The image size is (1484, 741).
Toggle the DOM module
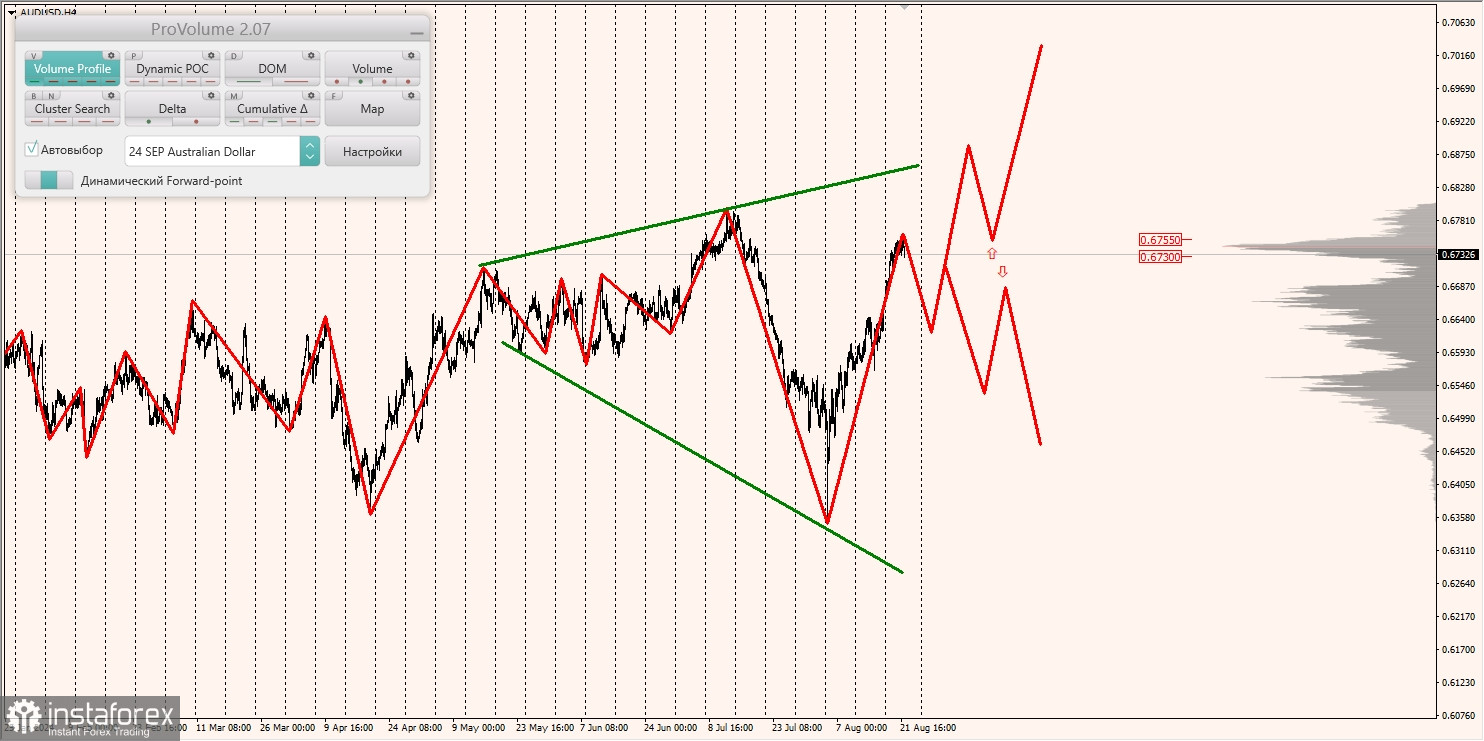pyautogui.click(x=272, y=68)
